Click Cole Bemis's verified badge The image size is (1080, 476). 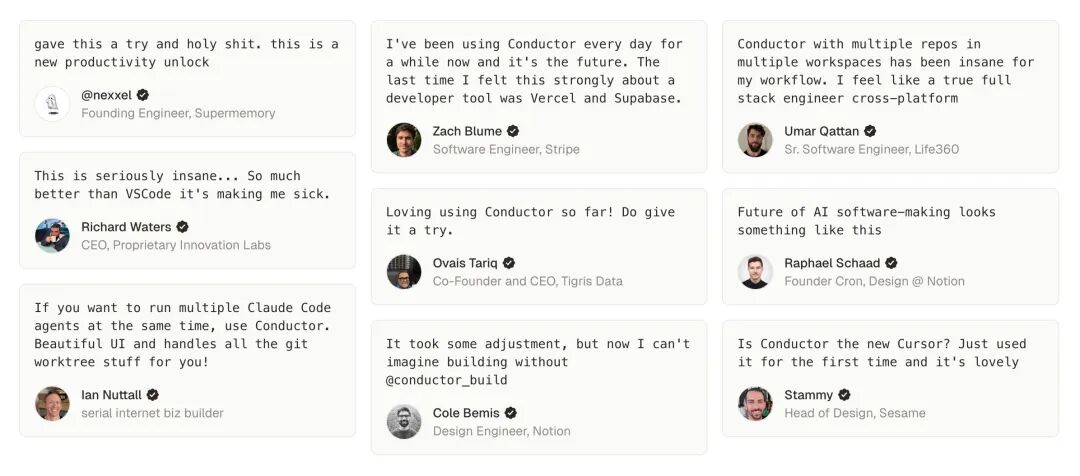(511, 413)
